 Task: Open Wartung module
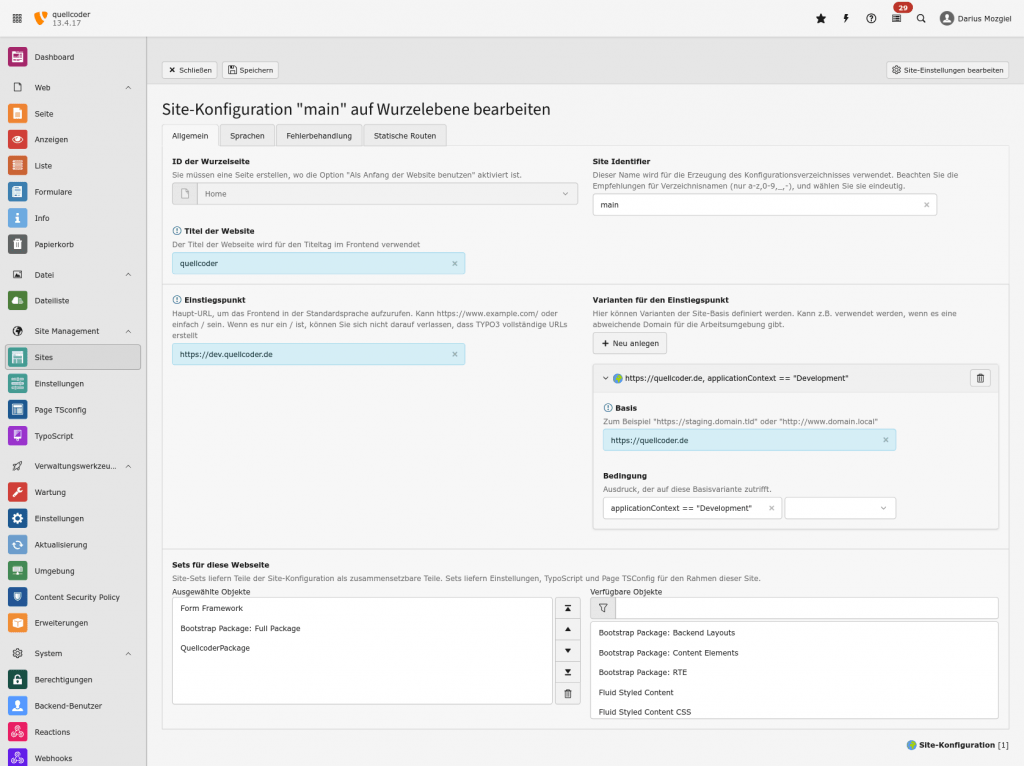tap(73, 492)
